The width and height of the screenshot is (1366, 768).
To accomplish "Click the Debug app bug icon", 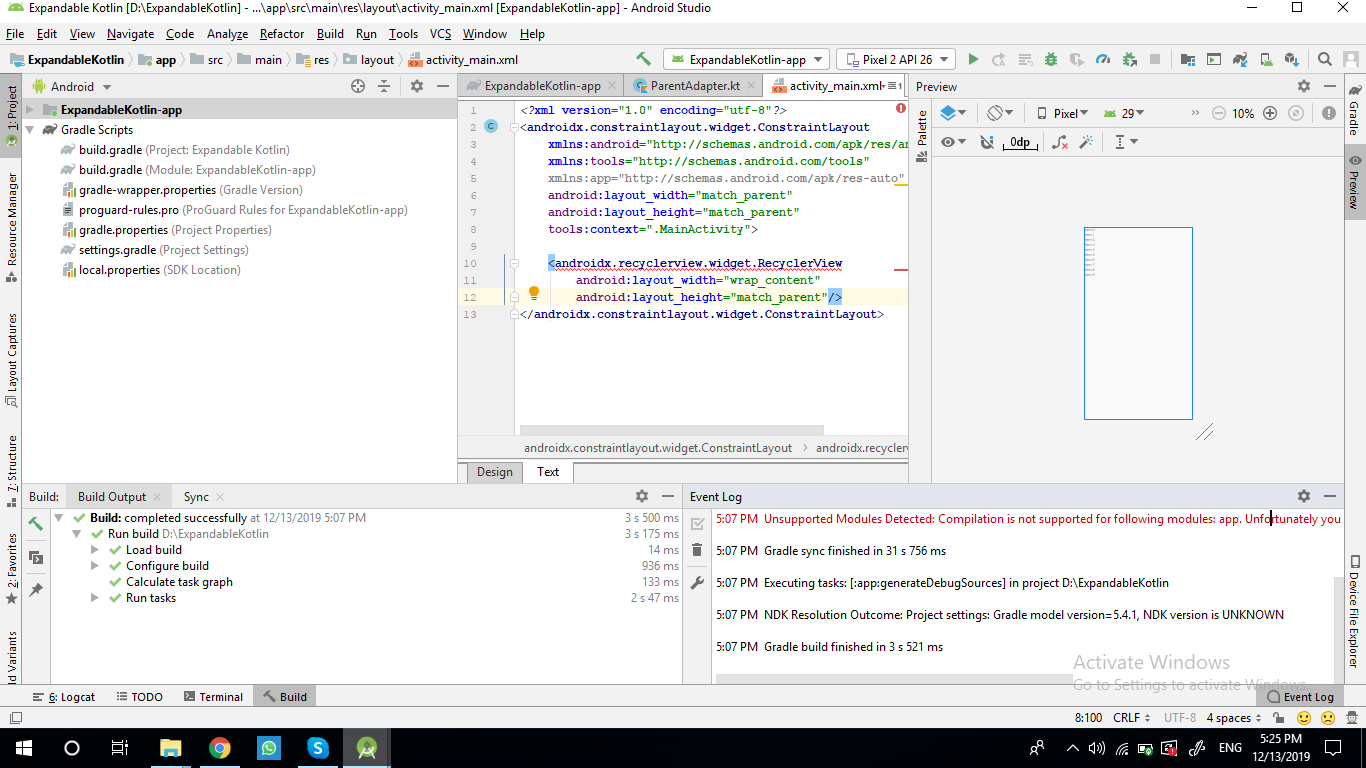I will 1051,60.
